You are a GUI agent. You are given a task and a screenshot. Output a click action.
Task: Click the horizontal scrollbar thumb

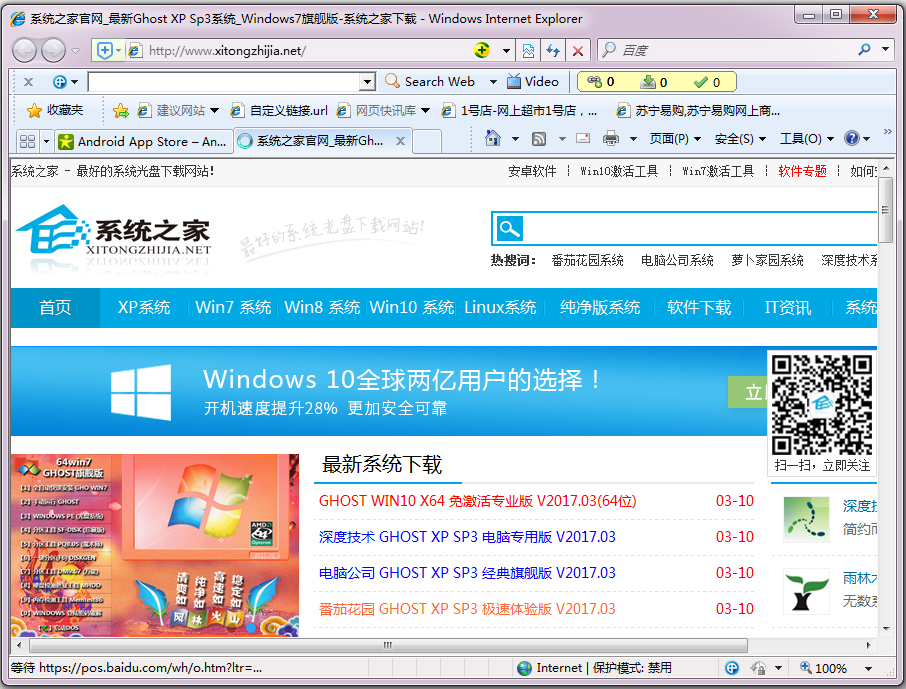(x=387, y=646)
